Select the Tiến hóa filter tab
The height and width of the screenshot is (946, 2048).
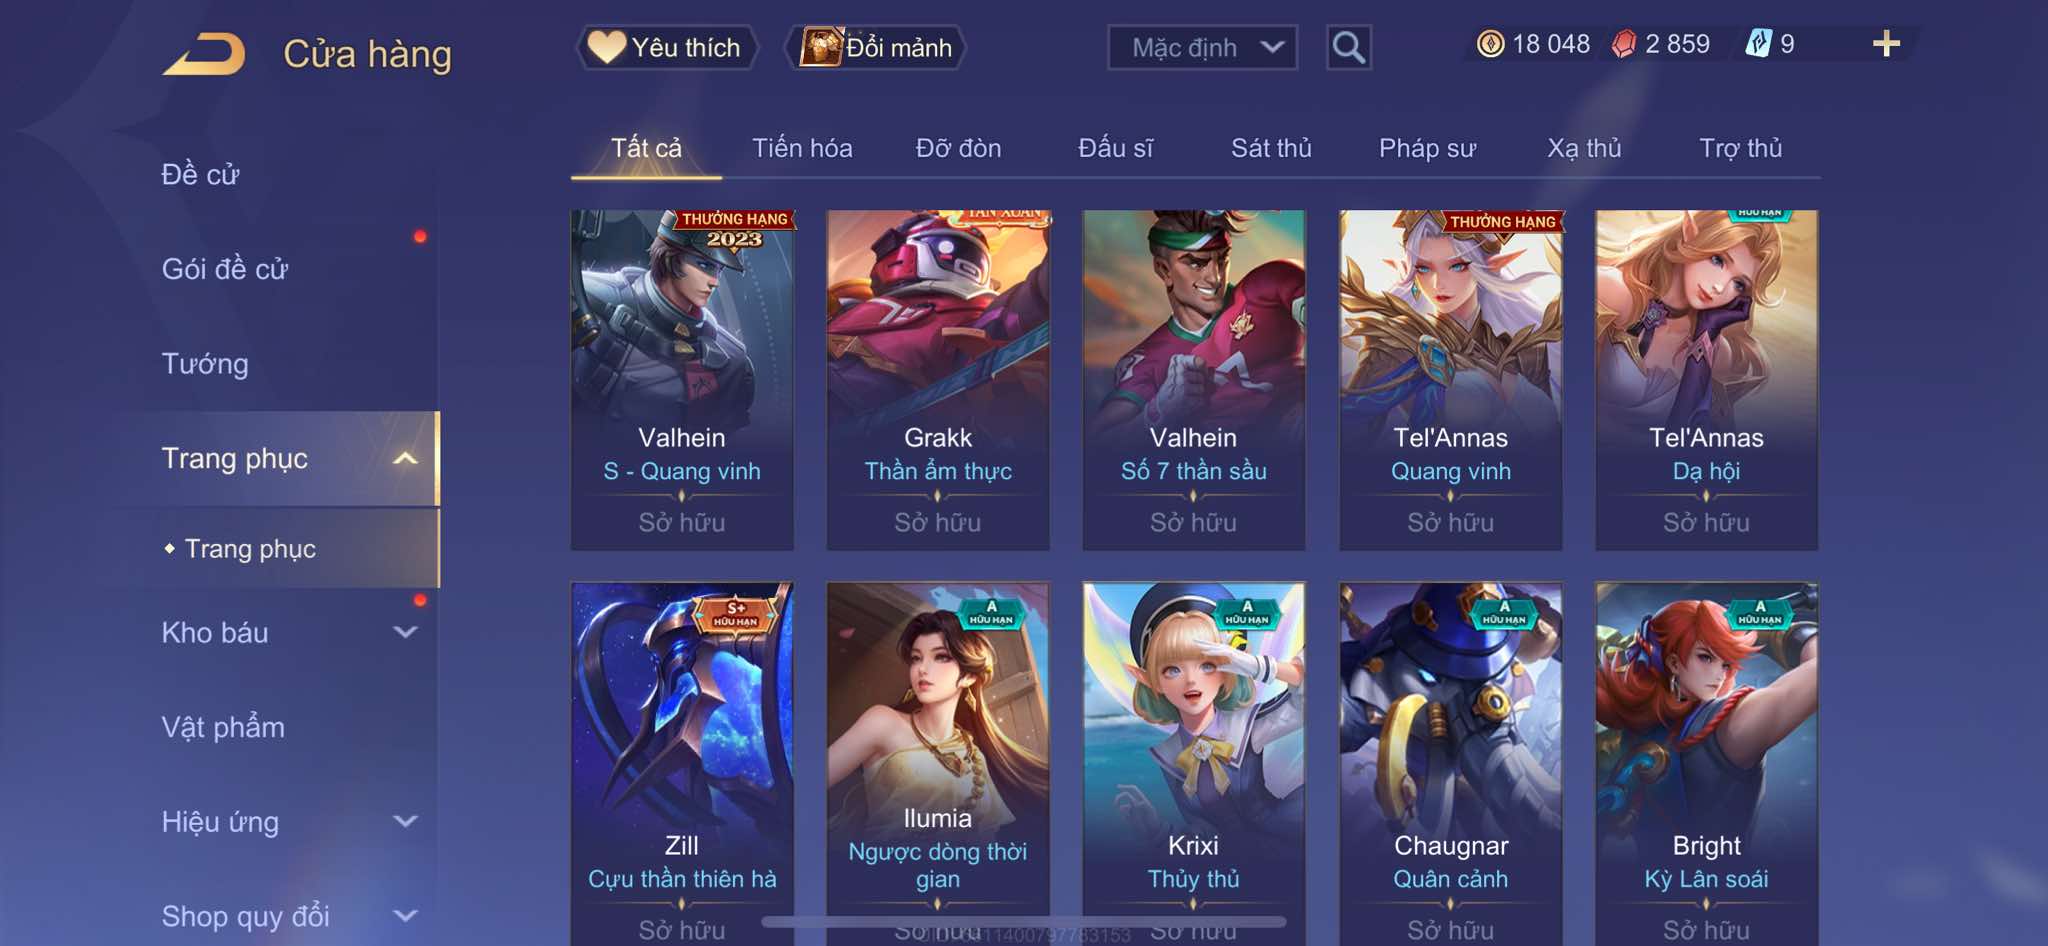pyautogui.click(x=802, y=148)
